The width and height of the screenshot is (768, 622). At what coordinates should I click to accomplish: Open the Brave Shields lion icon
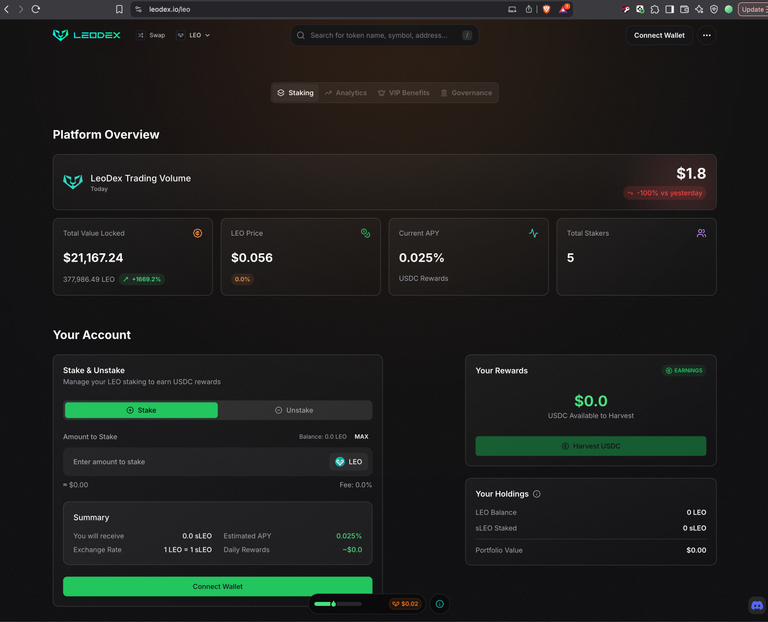click(547, 9)
